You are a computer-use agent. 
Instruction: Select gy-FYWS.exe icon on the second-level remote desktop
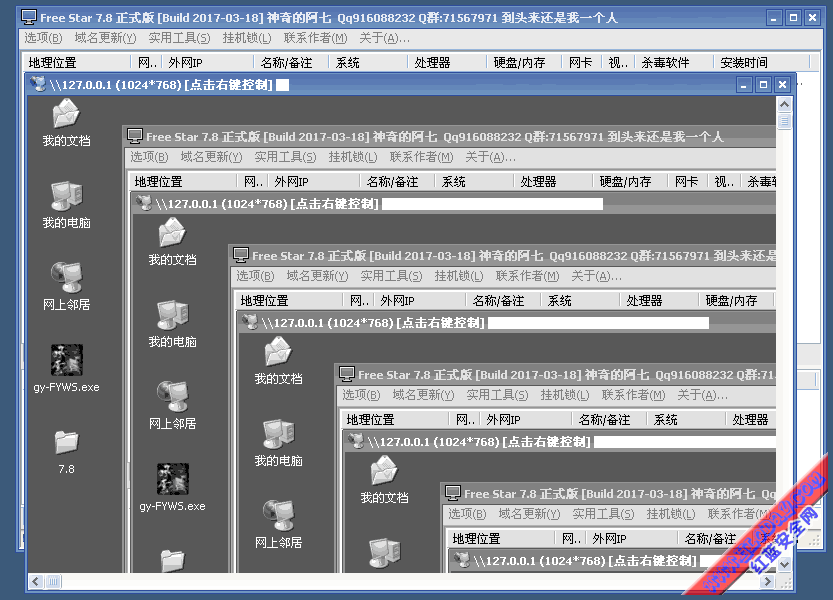click(x=173, y=488)
